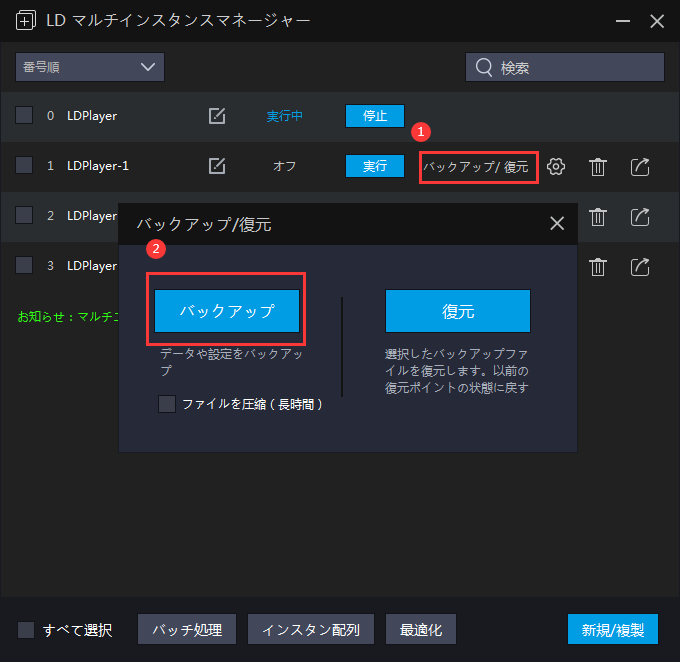
Task: Open the 番号順 sort dropdown
Action: coord(90,67)
